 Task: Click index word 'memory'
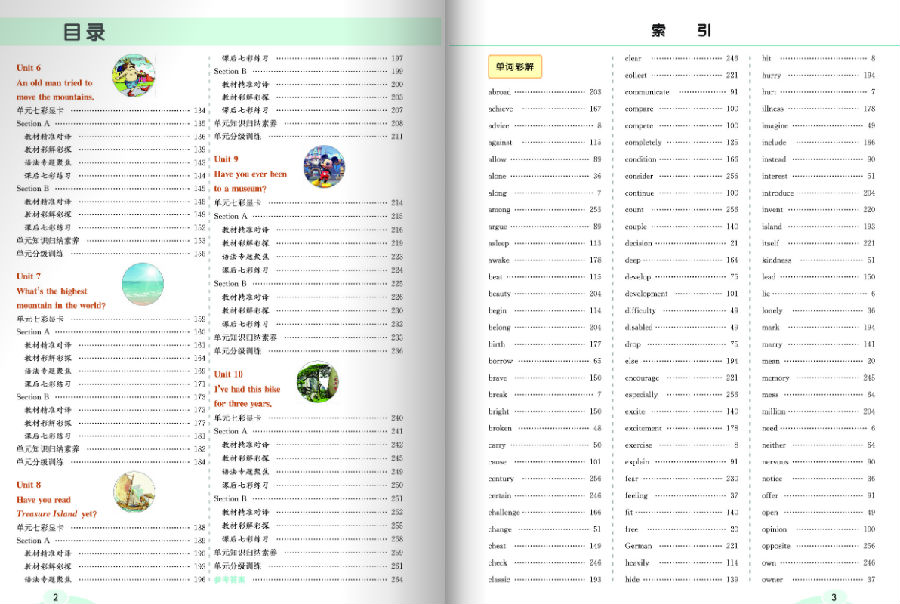pyautogui.click(x=776, y=378)
